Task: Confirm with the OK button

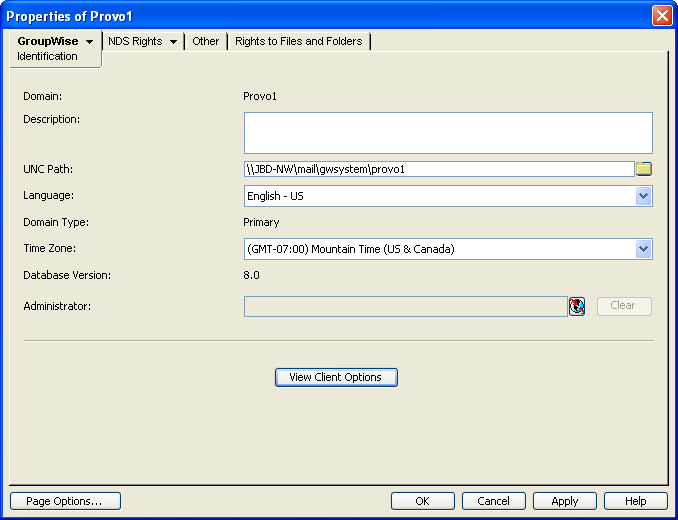Action: tap(422, 501)
